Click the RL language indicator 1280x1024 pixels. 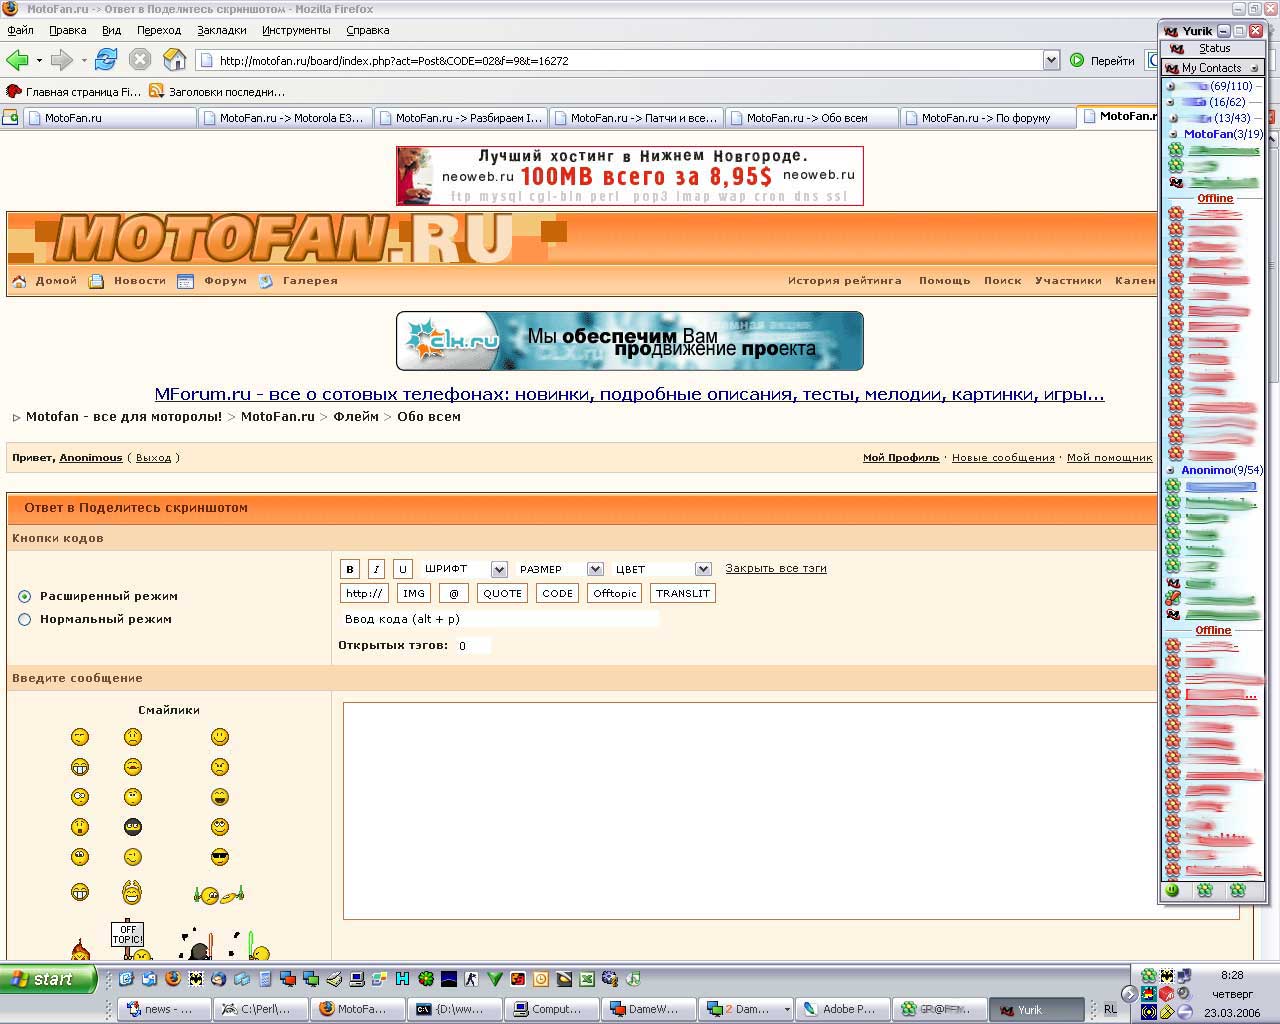1110,1009
